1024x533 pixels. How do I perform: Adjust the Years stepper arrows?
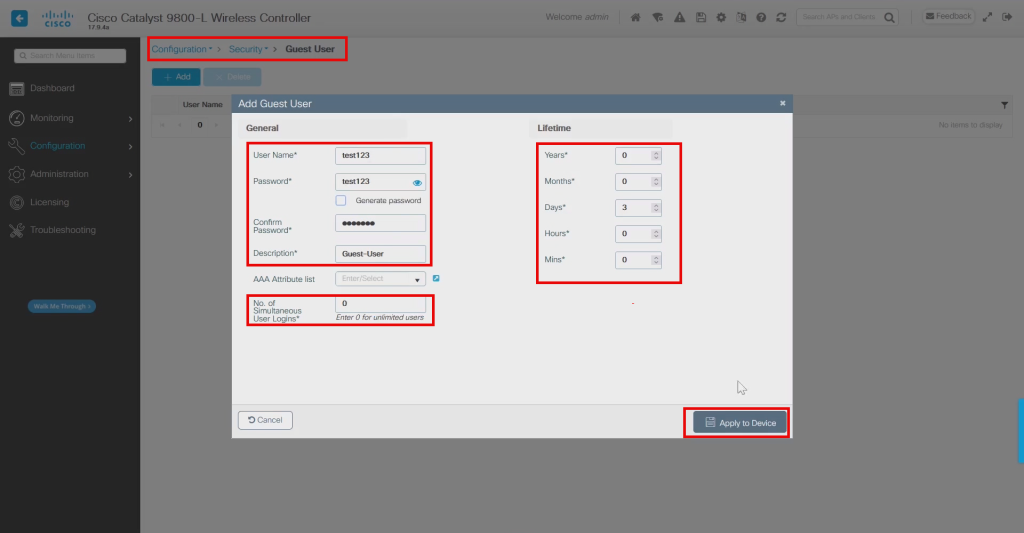point(656,155)
